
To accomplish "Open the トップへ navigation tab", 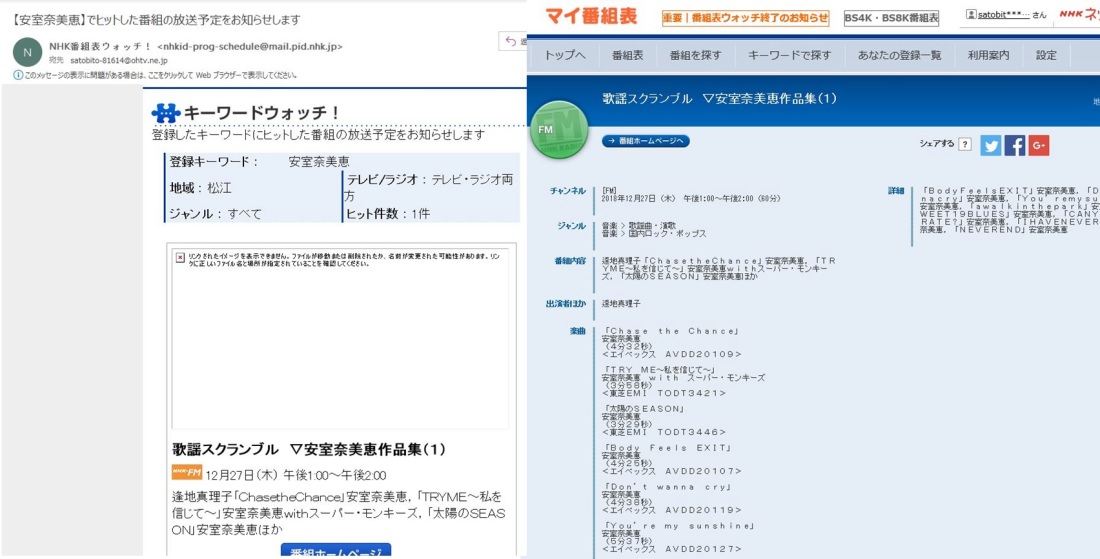I will coord(565,55).
